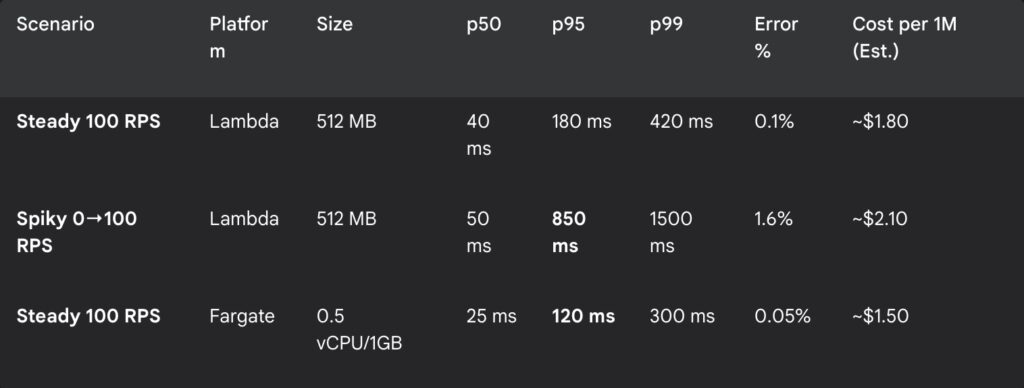Screen dimensions: 1024x388
Task: Select the p99 column header
Action: point(666,25)
